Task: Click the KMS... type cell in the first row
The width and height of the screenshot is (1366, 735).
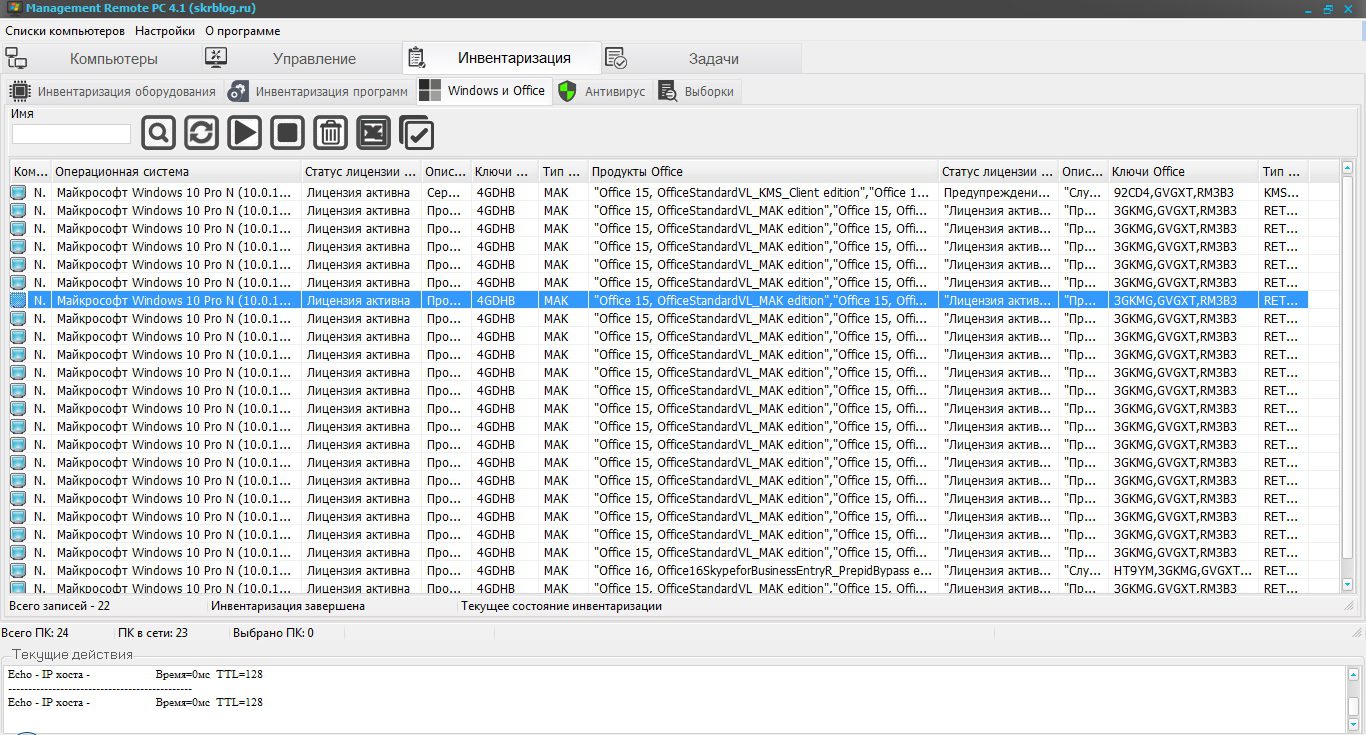Action: tap(1283, 192)
